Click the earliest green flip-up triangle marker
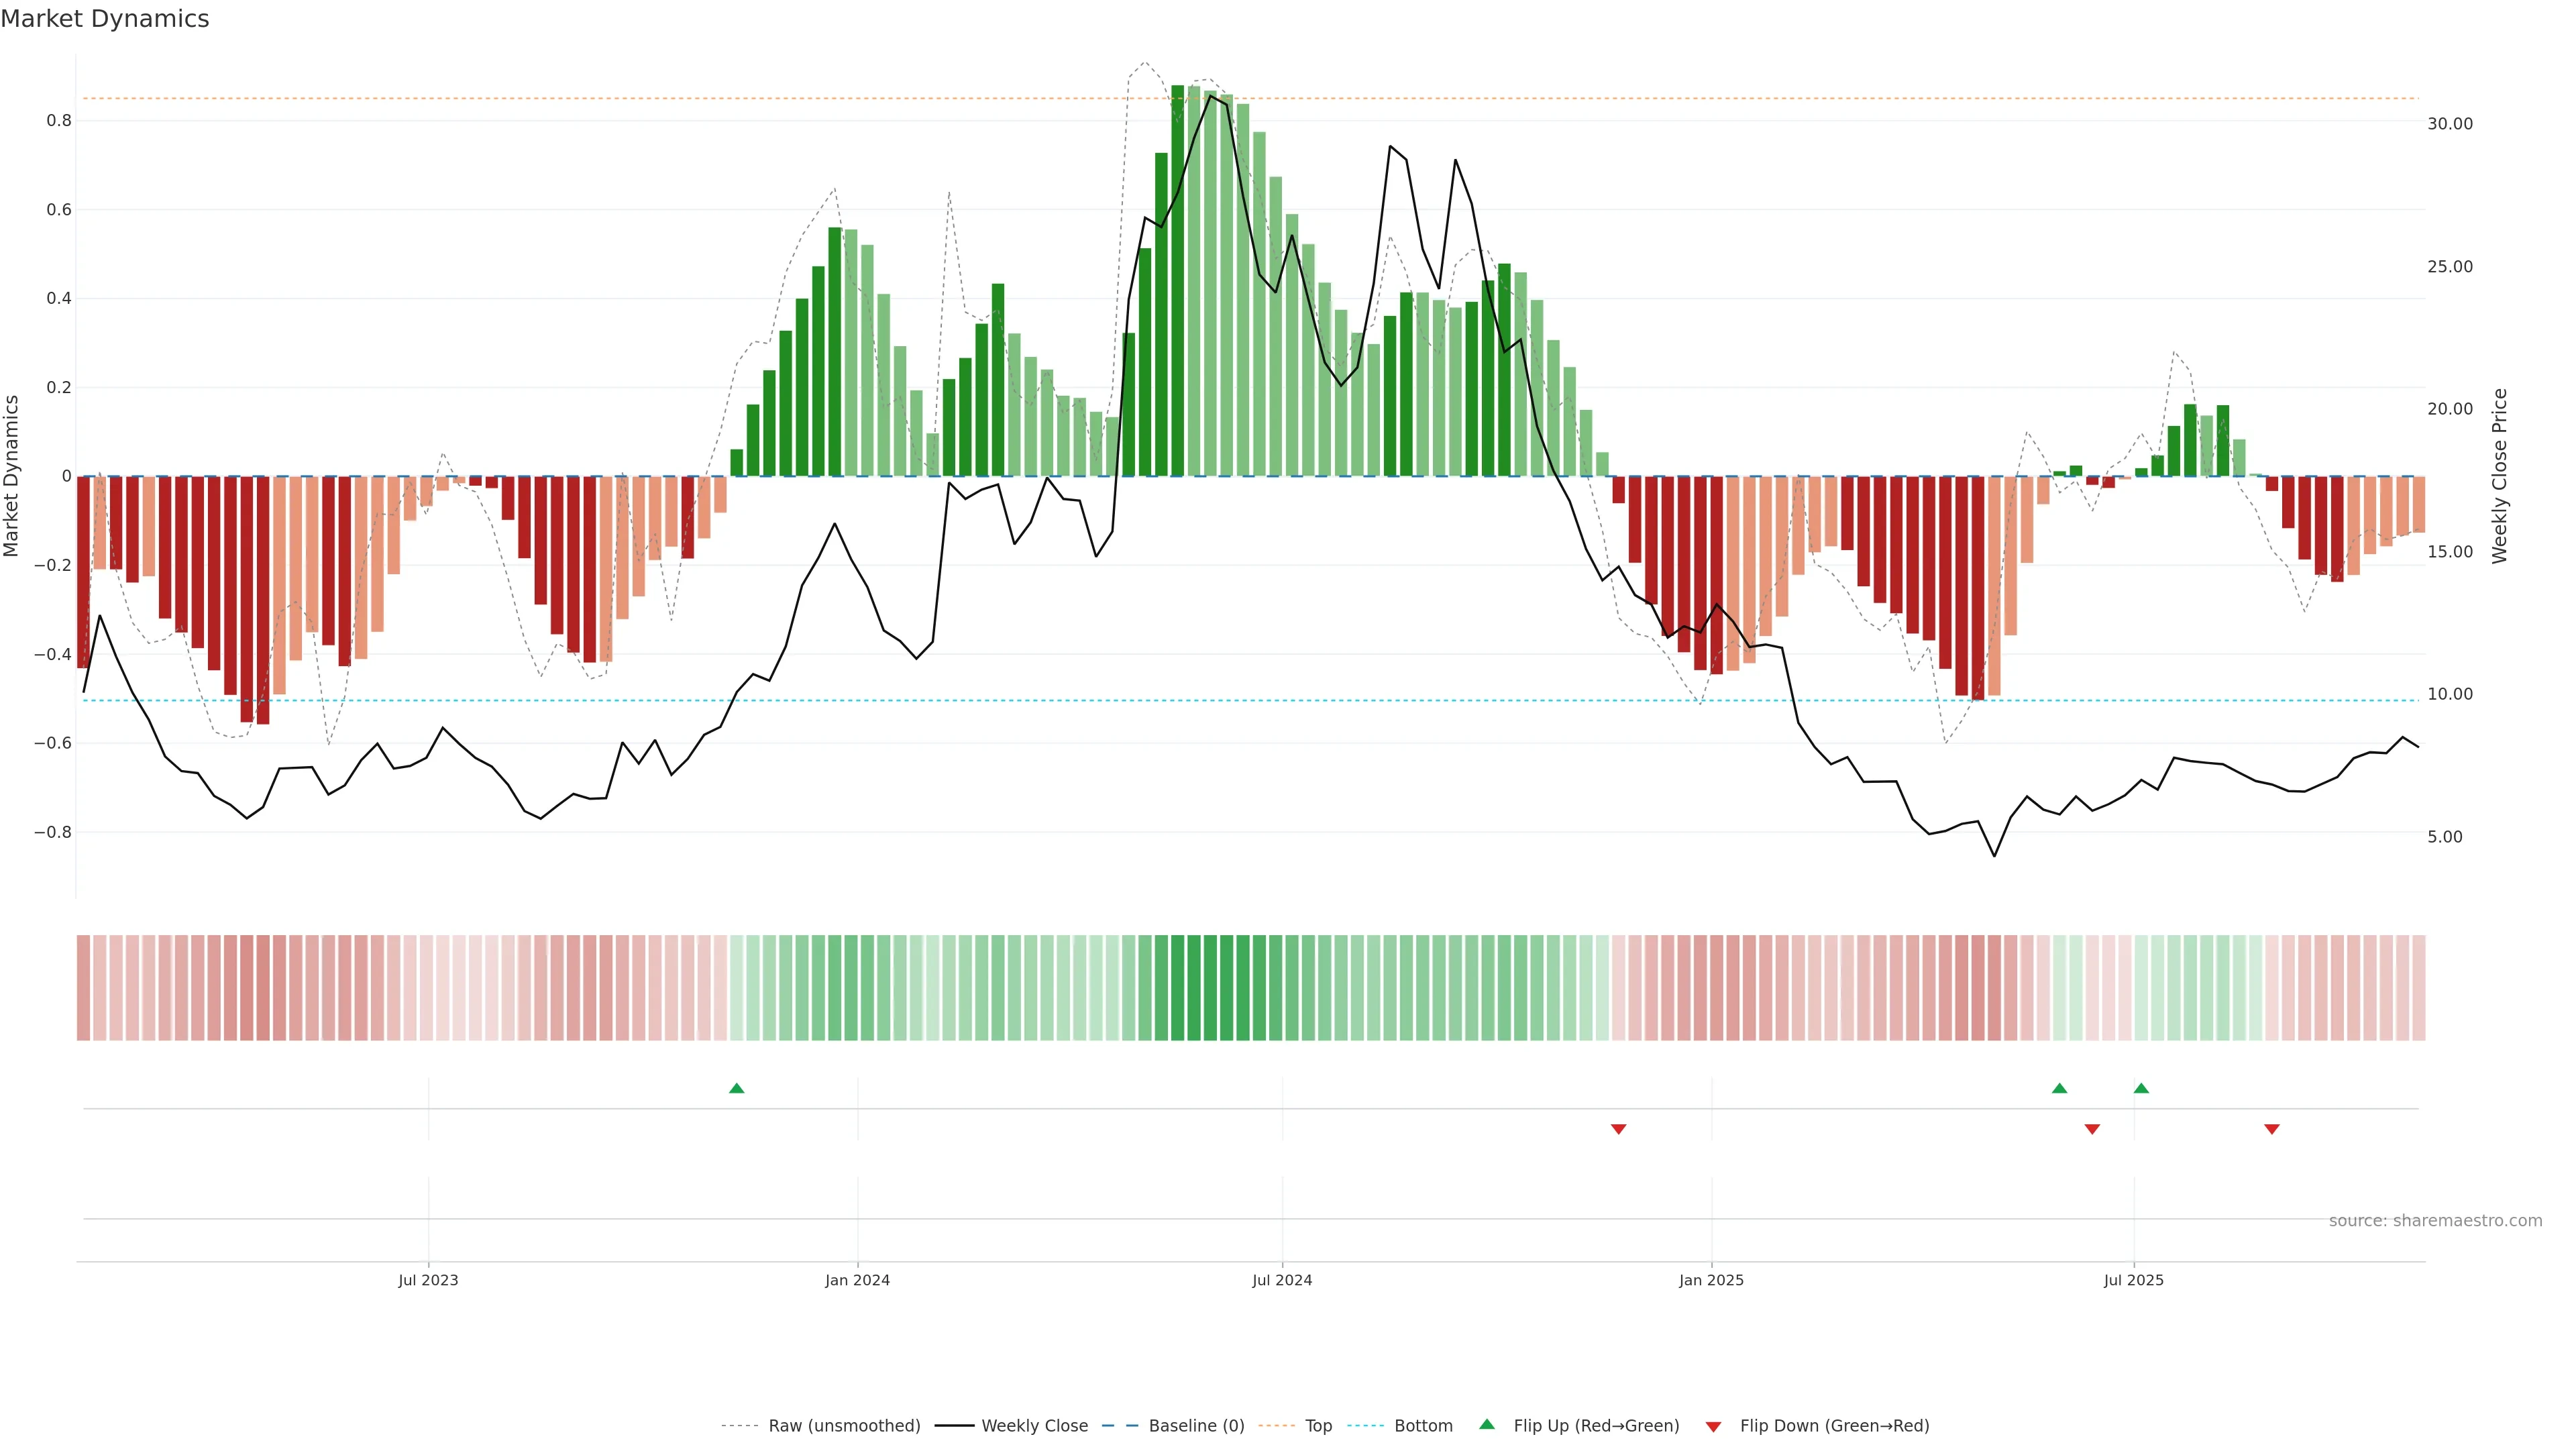The image size is (2576, 1449). (737, 1088)
